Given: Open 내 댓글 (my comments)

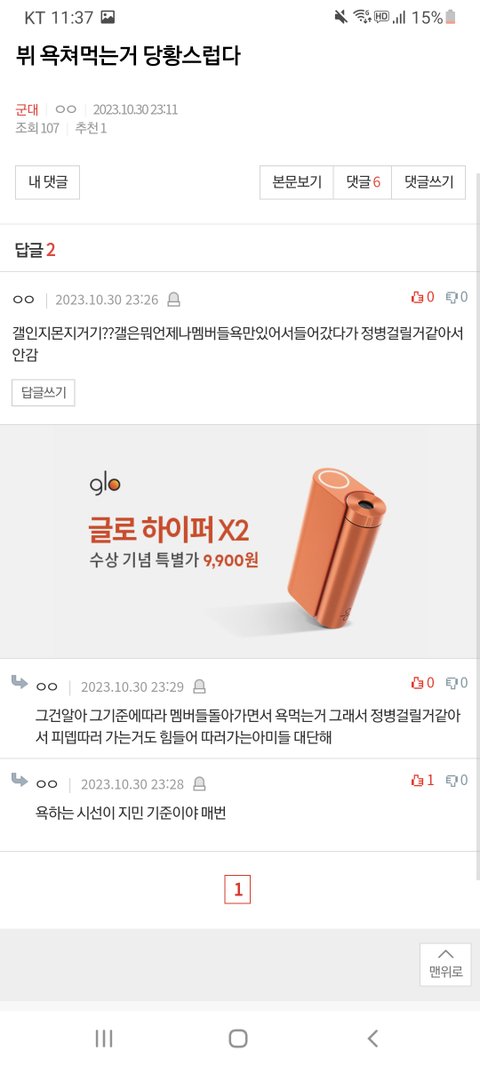Looking at the screenshot, I should (x=47, y=182).
